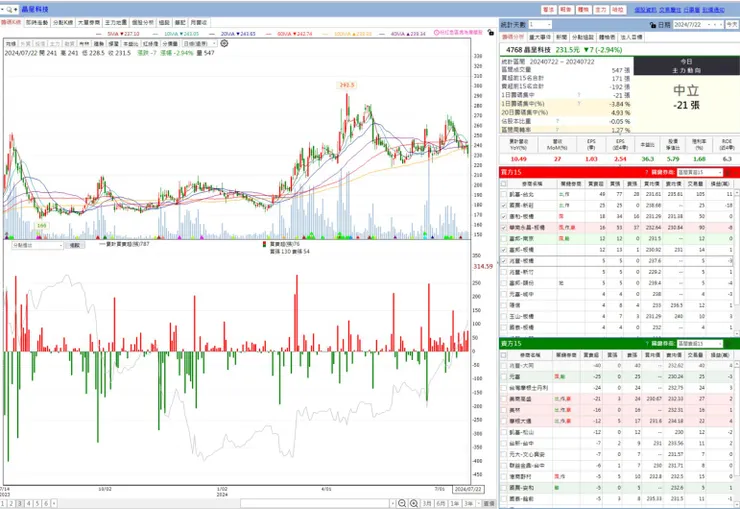The image size is (740, 509).
Task: Open the 體檢表 tab in right panel
Action: [x=607, y=37]
